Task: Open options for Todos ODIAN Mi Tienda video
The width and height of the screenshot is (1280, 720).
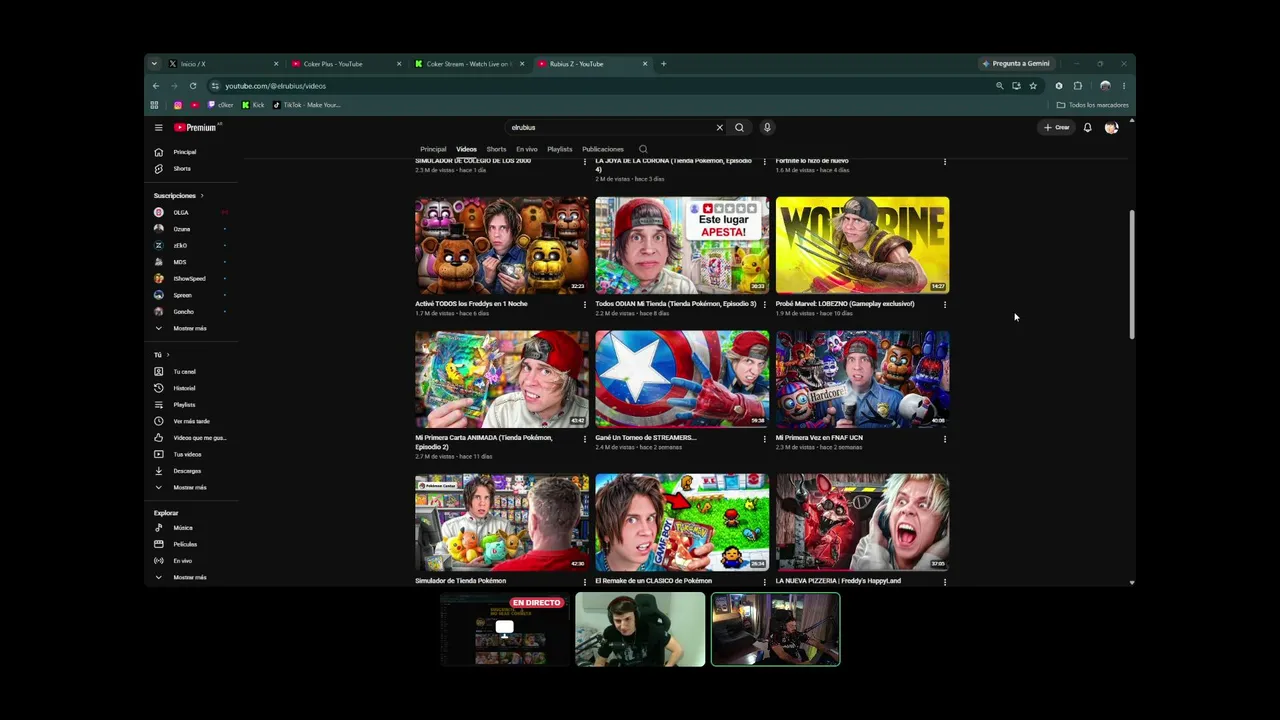Action: tap(765, 304)
